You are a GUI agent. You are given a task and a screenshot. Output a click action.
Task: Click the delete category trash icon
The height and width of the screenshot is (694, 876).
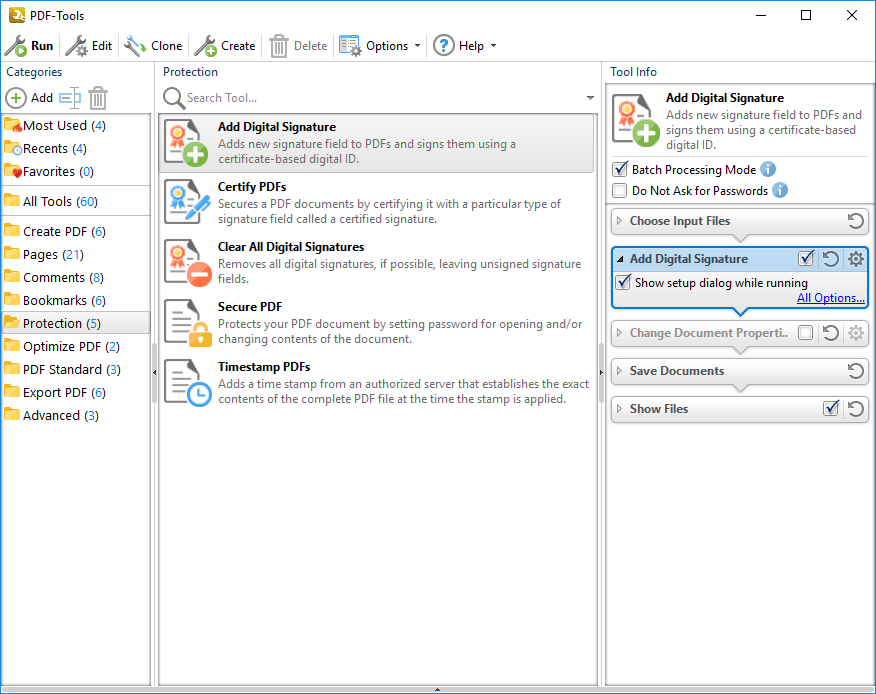tap(97, 98)
